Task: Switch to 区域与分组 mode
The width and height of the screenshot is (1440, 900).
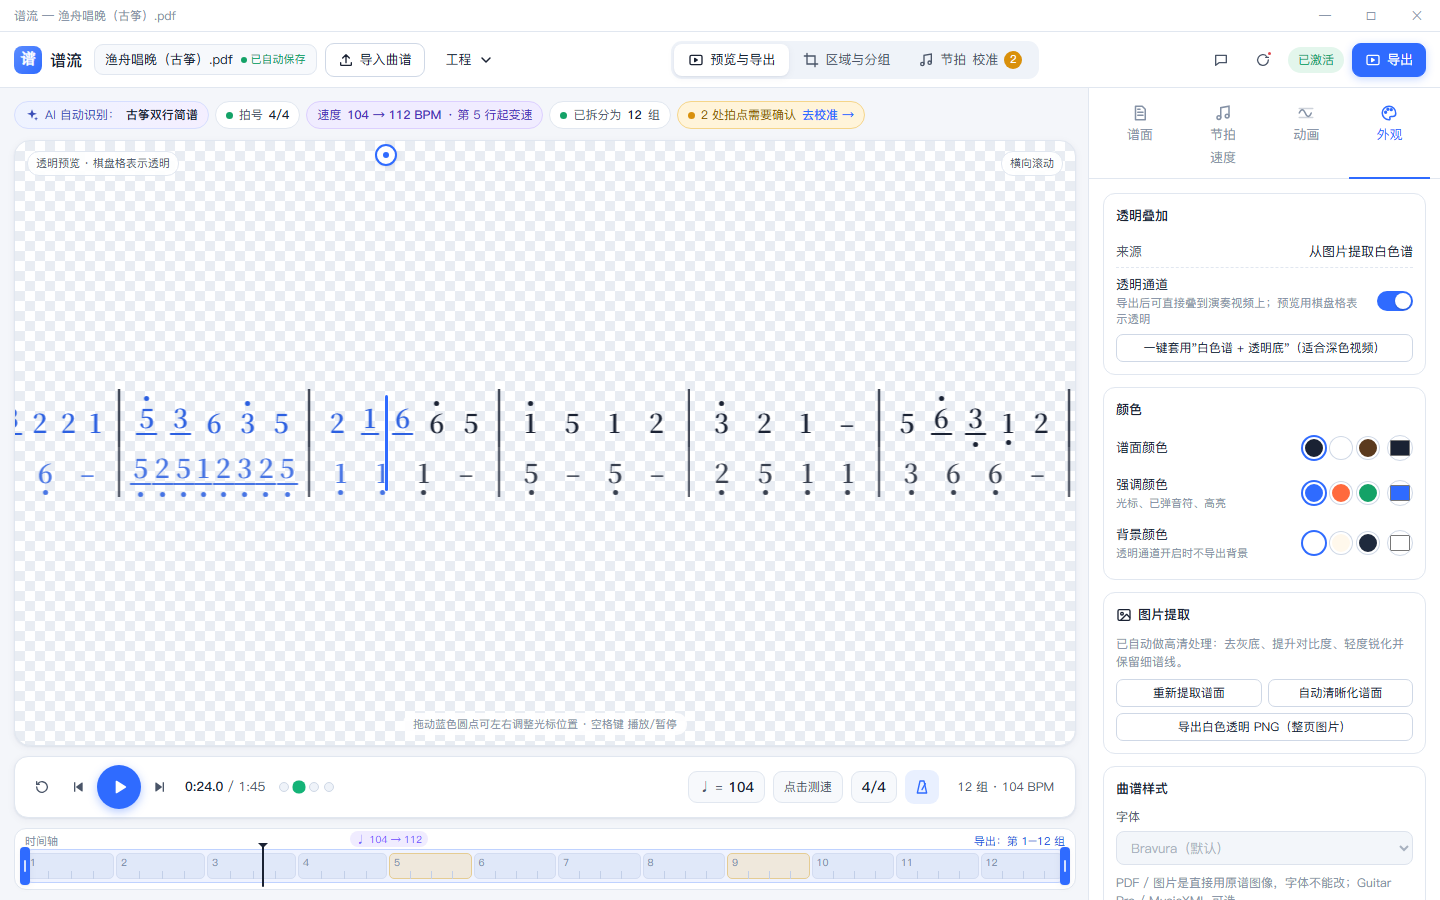Action: [x=847, y=60]
